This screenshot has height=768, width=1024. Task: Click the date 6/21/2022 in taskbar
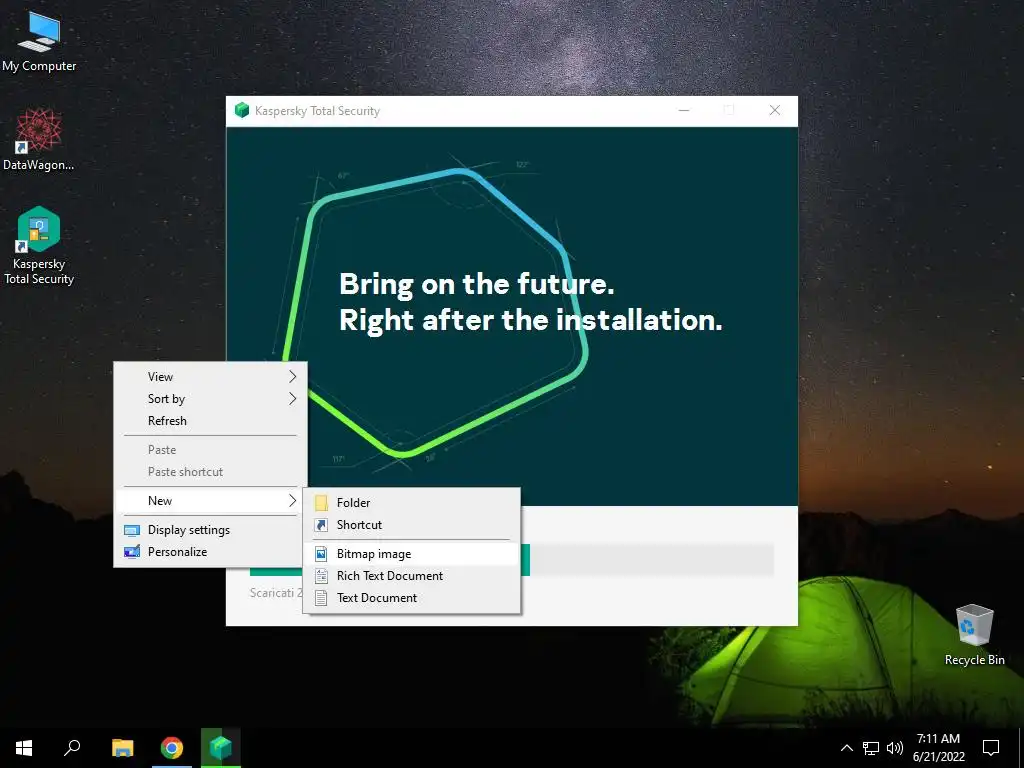[x=938, y=757]
